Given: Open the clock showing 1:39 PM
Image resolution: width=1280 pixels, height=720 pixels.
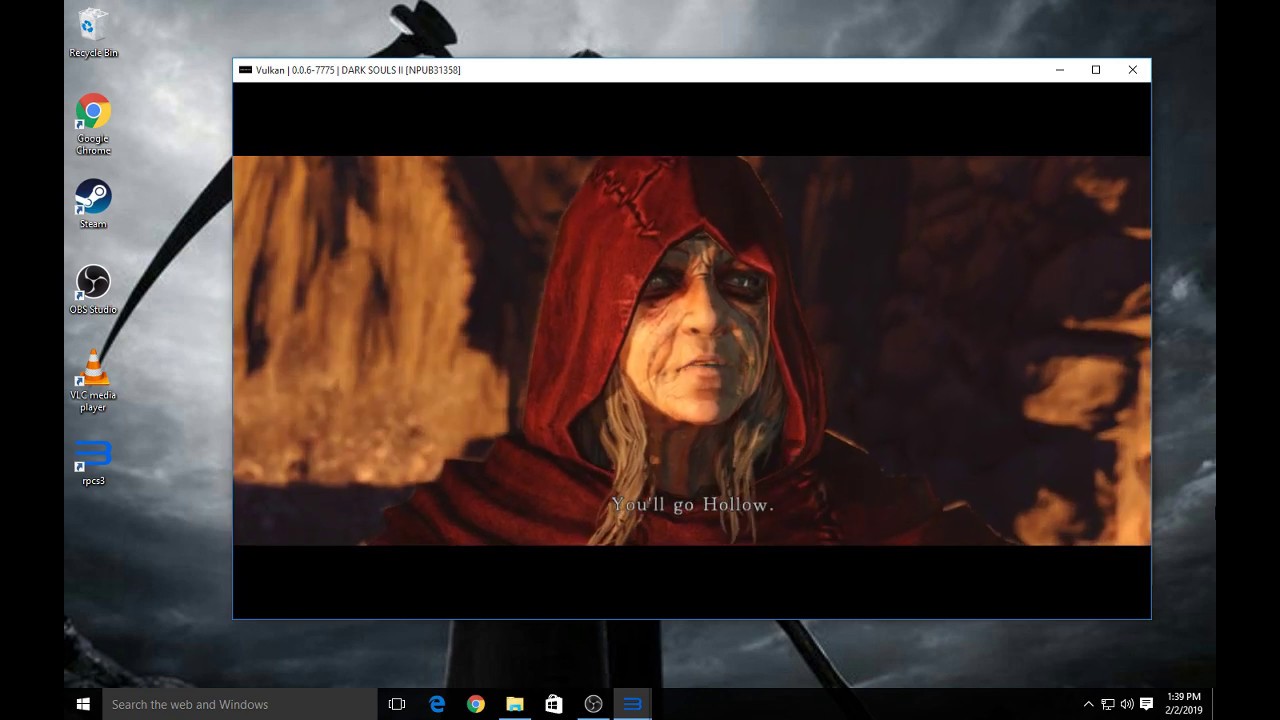Looking at the screenshot, I should [x=1184, y=704].
